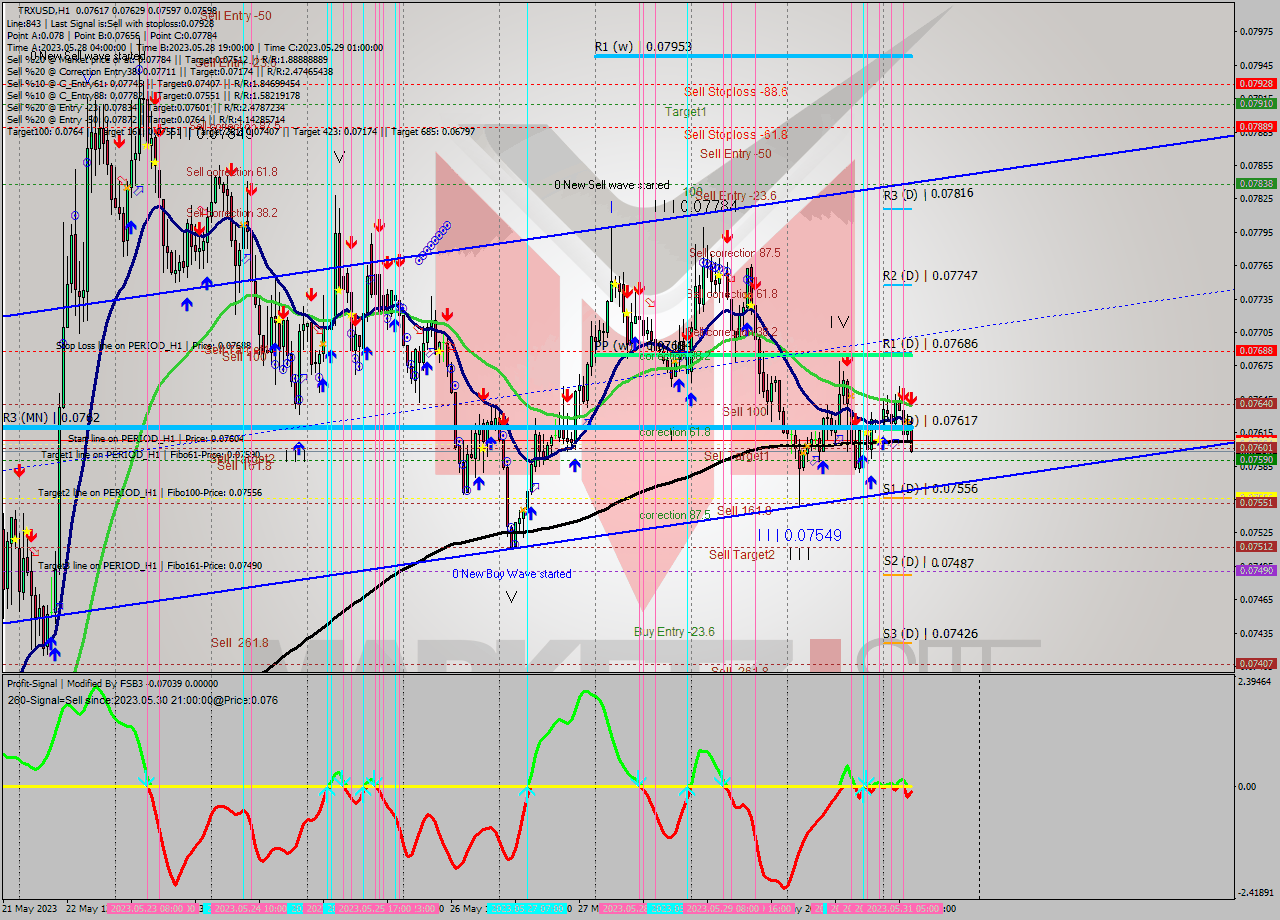The image size is (1280, 920).
Task: Select the blue Roman numeral "V" wave marker
Action: [338, 156]
